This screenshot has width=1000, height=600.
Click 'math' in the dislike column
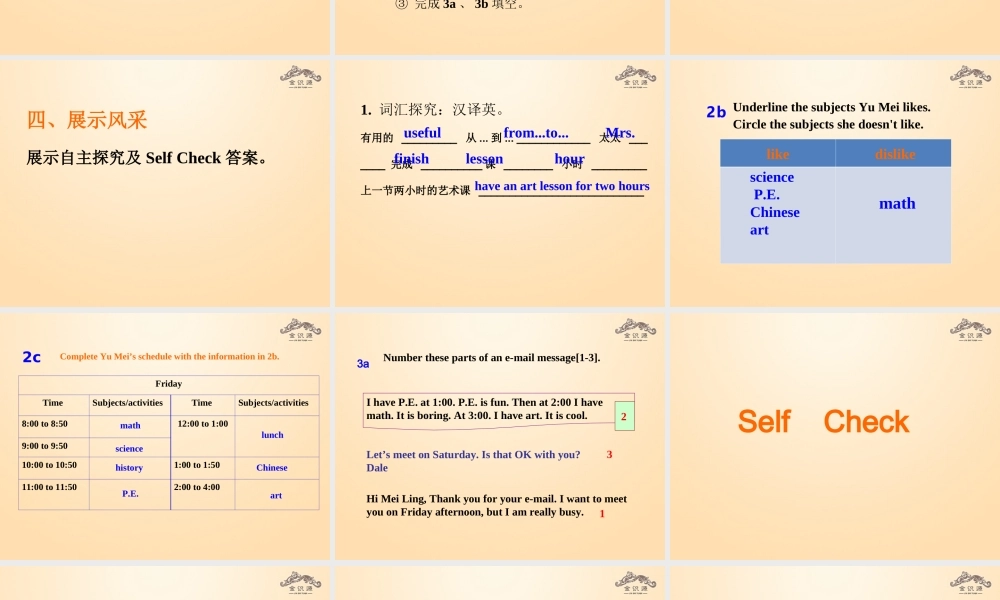click(897, 203)
